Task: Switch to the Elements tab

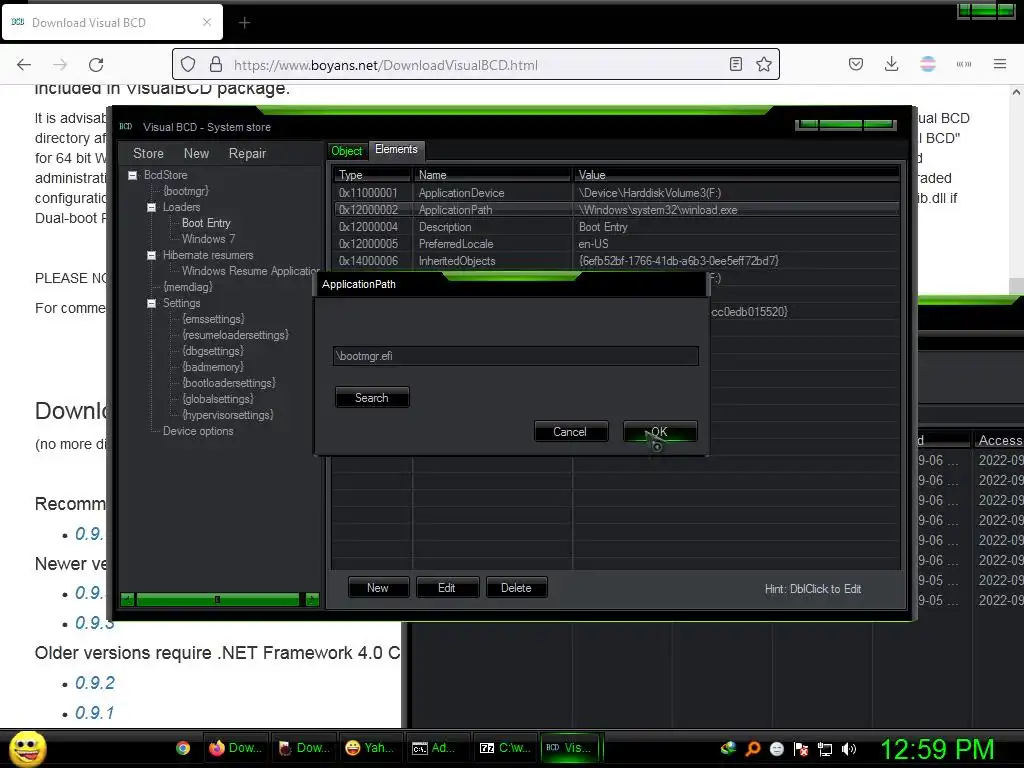Action: tap(396, 150)
